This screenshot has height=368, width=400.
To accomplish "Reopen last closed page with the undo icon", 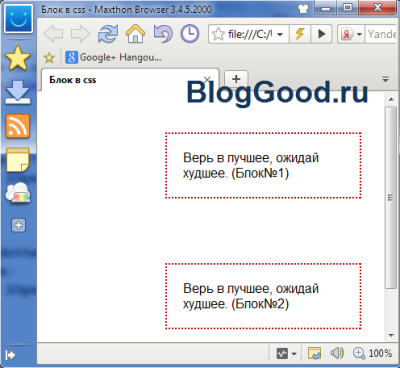I will point(163,34).
